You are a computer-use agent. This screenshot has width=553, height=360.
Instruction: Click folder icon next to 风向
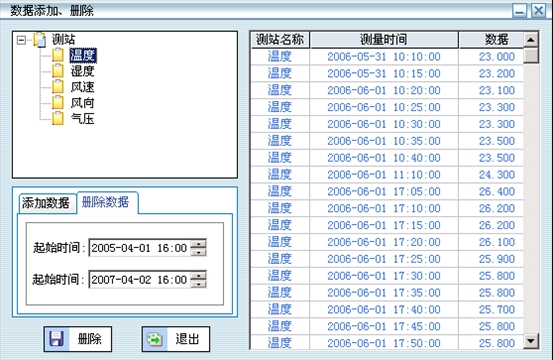click(58, 103)
